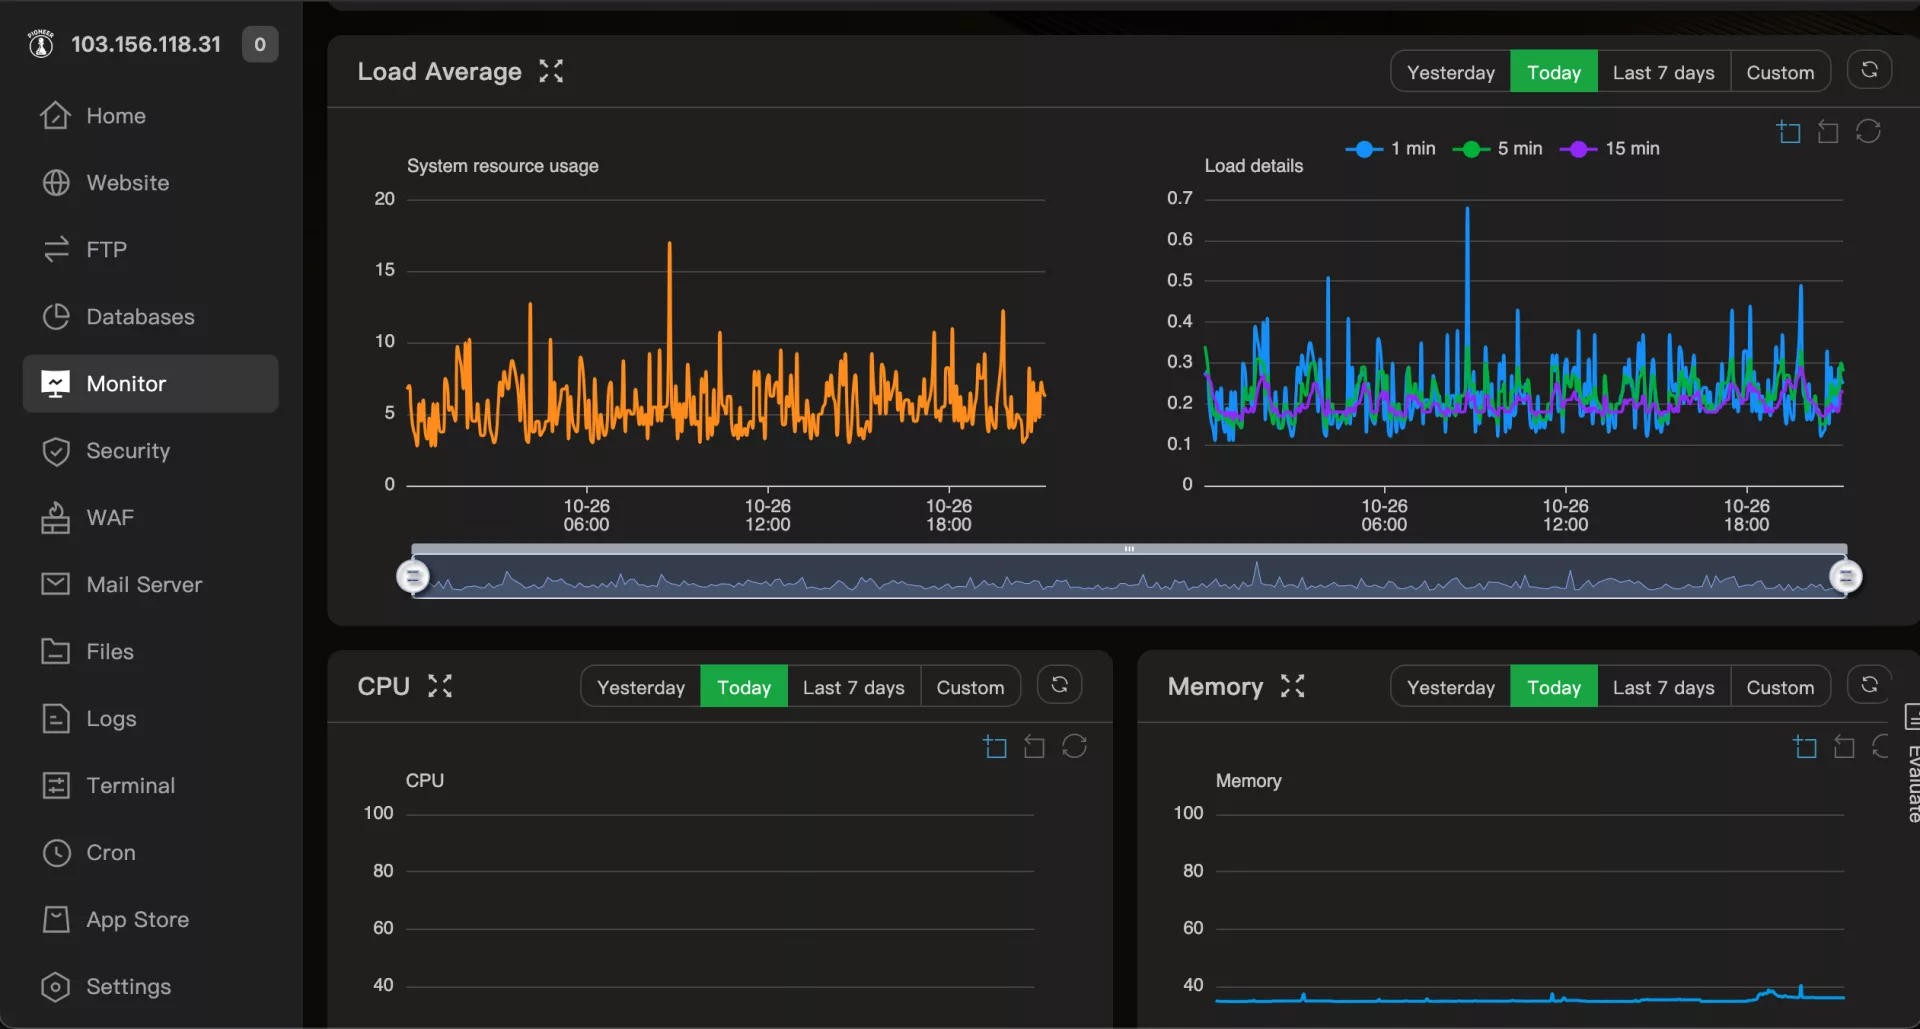Open the Cron scheduler
The height and width of the screenshot is (1029, 1920).
pyautogui.click(x=150, y=853)
